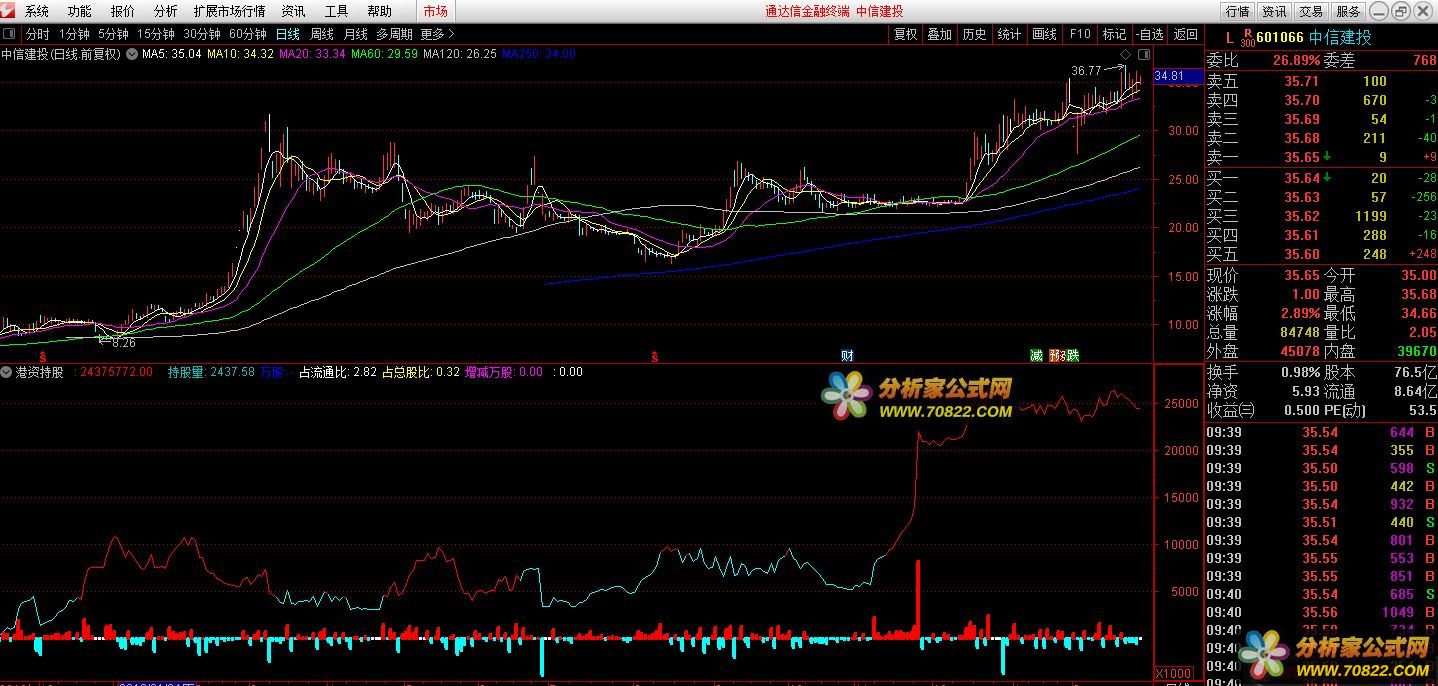Click the 行情 button at top right
The width and height of the screenshot is (1438, 686).
(1238, 12)
